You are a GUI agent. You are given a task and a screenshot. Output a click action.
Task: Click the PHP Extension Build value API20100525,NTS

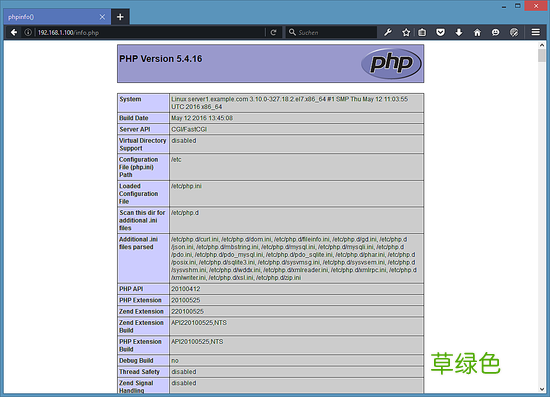[197, 342]
